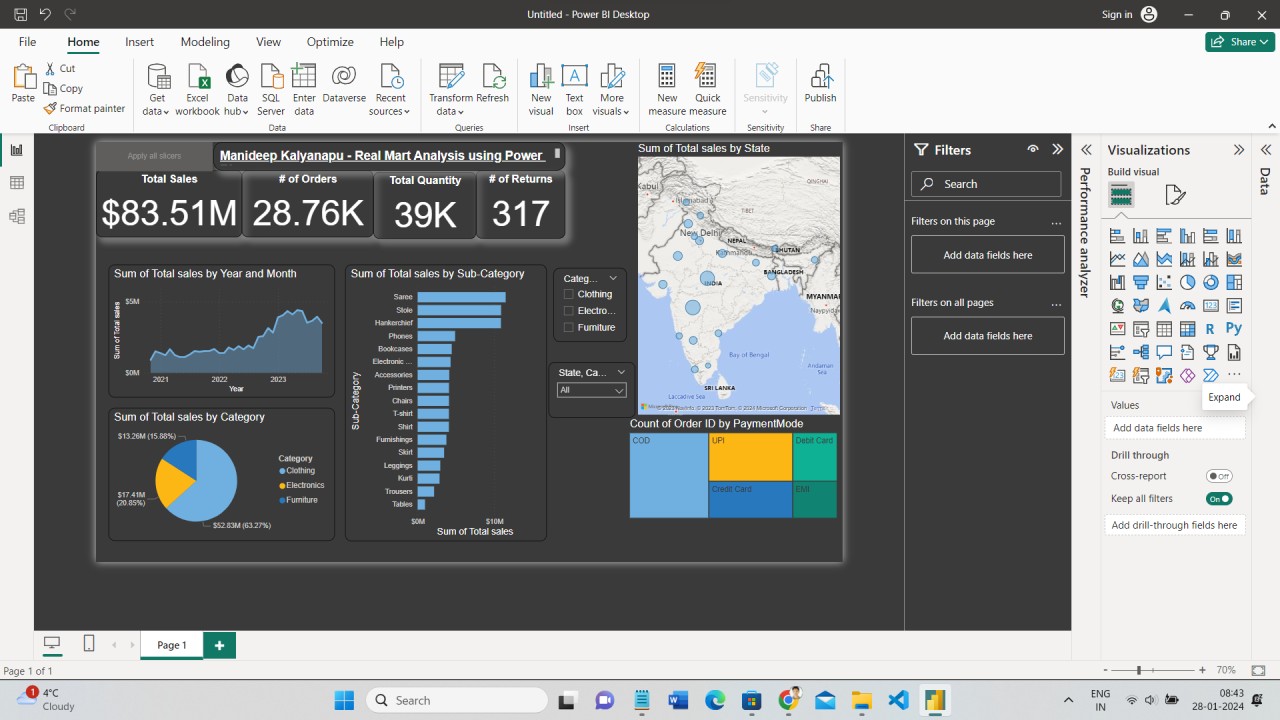
Task: Open the State slicer All dropdown
Action: click(x=592, y=390)
